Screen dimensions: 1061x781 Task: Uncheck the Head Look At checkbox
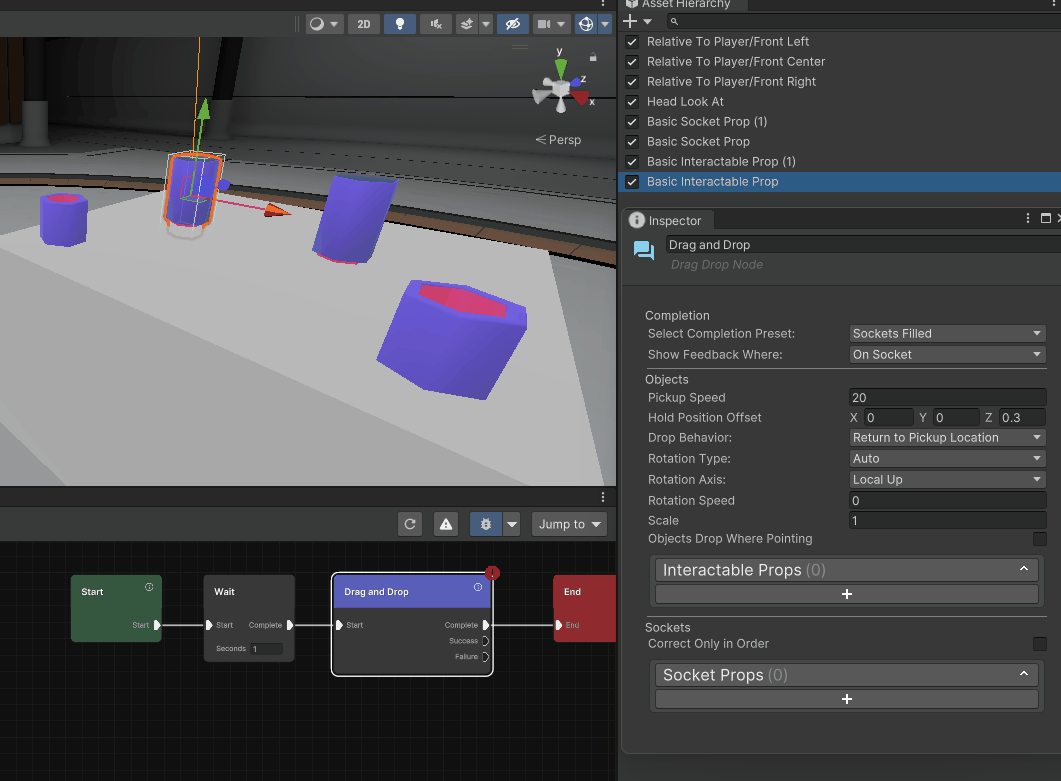click(x=633, y=101)
